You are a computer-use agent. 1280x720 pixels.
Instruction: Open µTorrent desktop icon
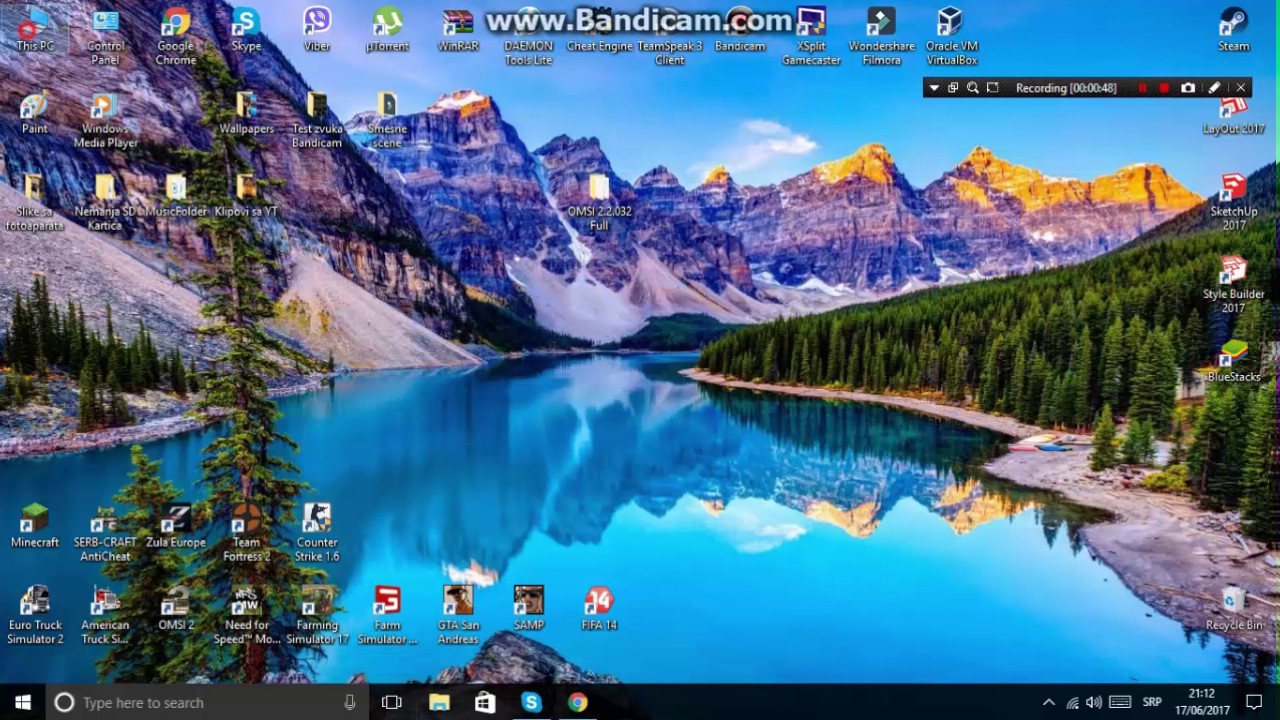[x=387, y=31]
